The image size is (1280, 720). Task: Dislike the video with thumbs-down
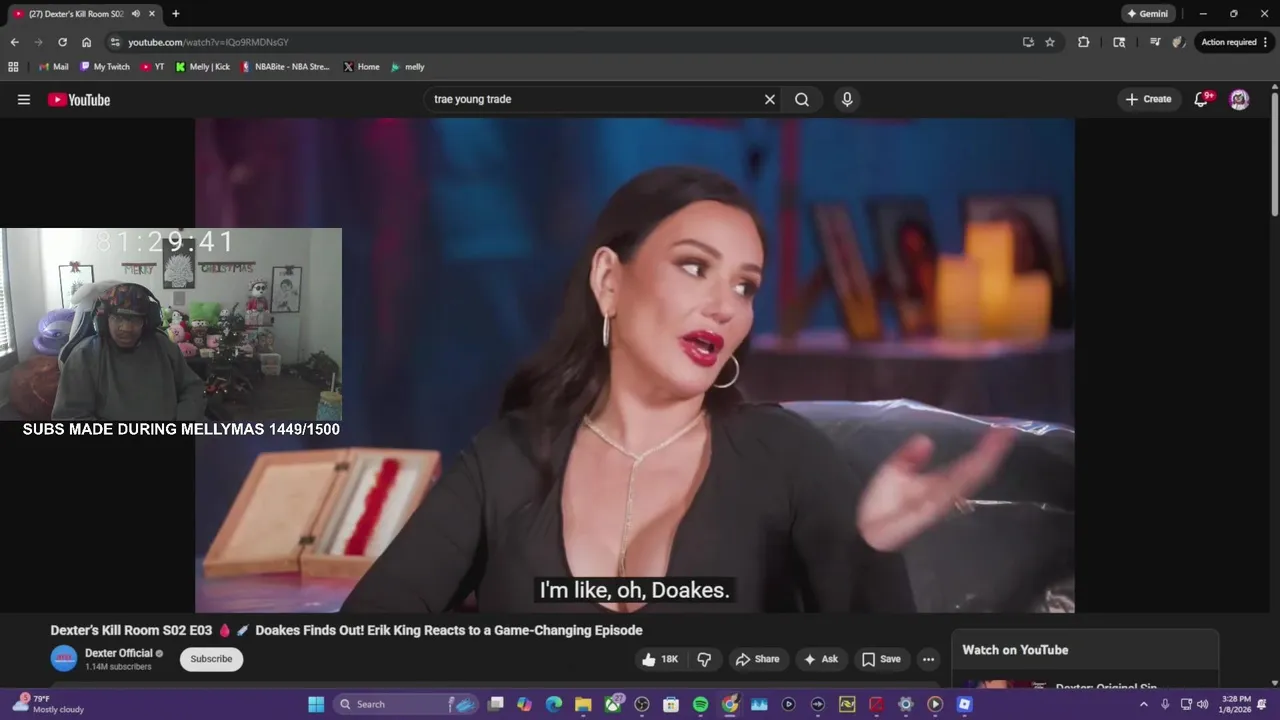point(704,659)
